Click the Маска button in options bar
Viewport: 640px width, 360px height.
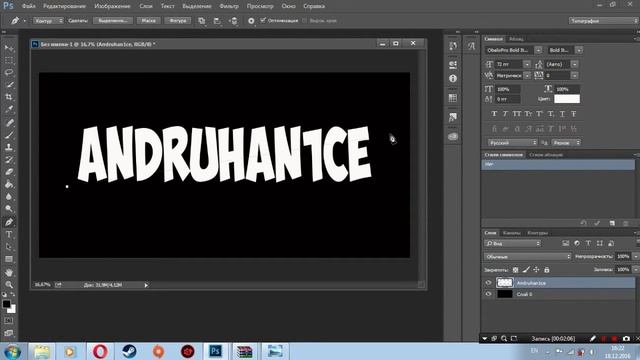[x=149, y=20]
